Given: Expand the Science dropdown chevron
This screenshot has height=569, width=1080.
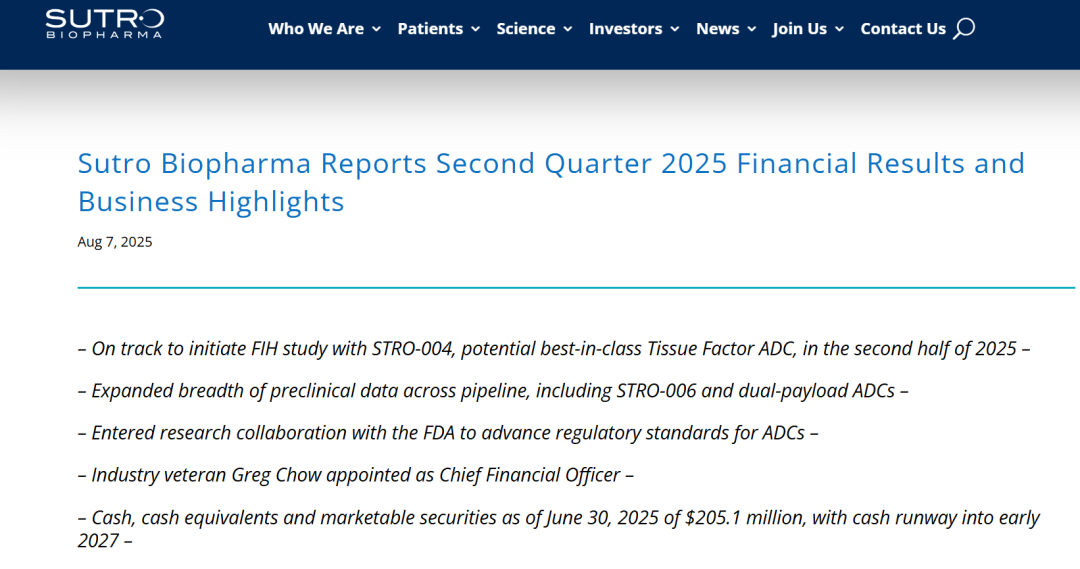Looking at the screenshot, I should coord(568,30).
